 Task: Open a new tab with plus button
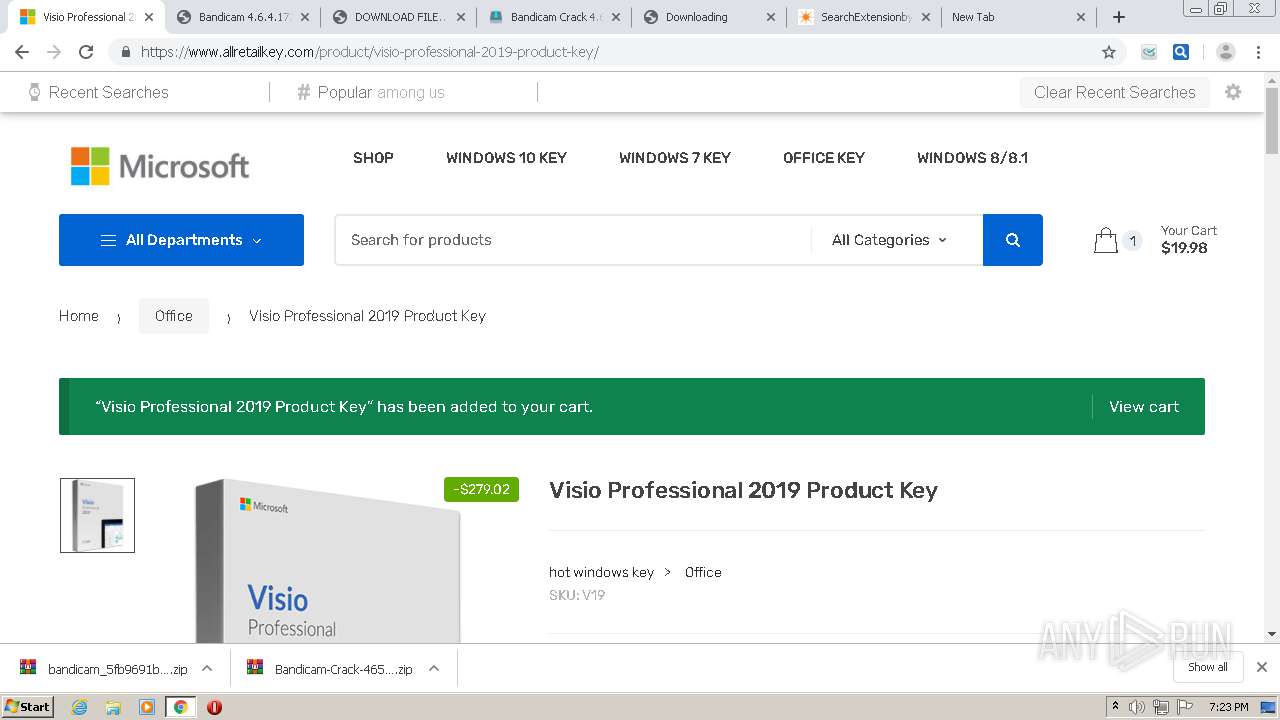click(1119, 17)
